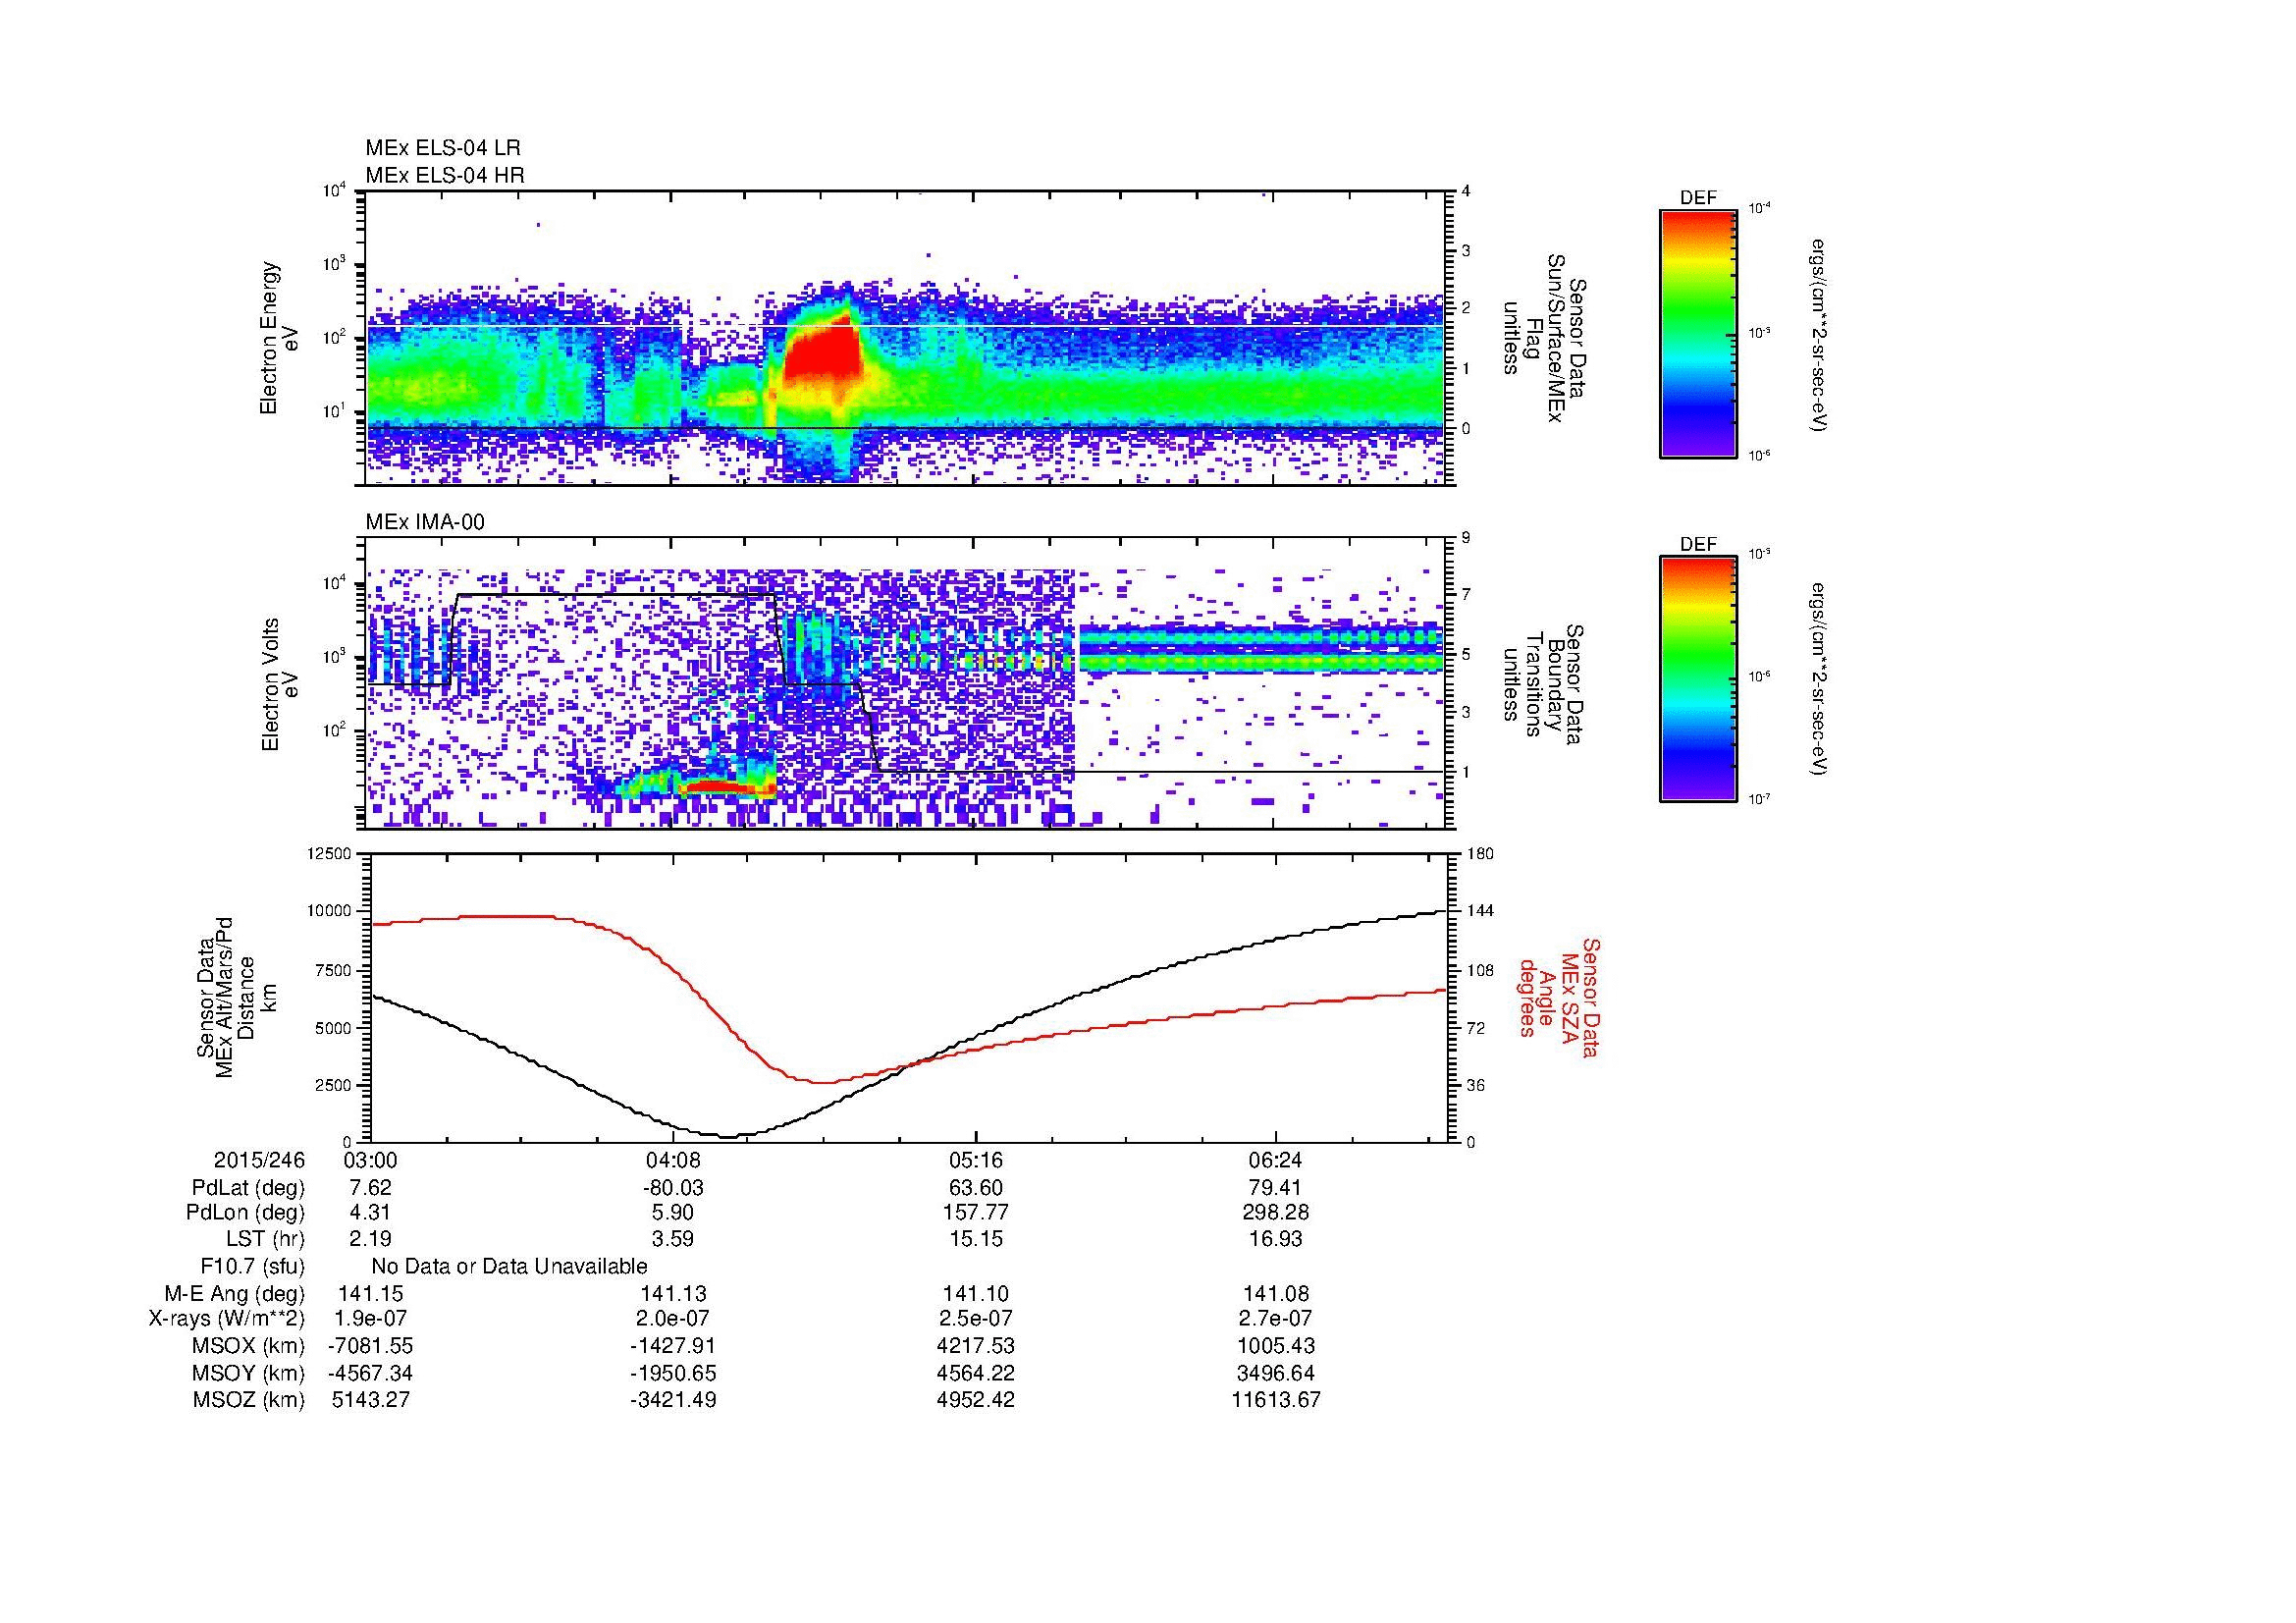Click the MEx ELS-04 HR title
The image size is (2296, 1623).
point(445,176)
